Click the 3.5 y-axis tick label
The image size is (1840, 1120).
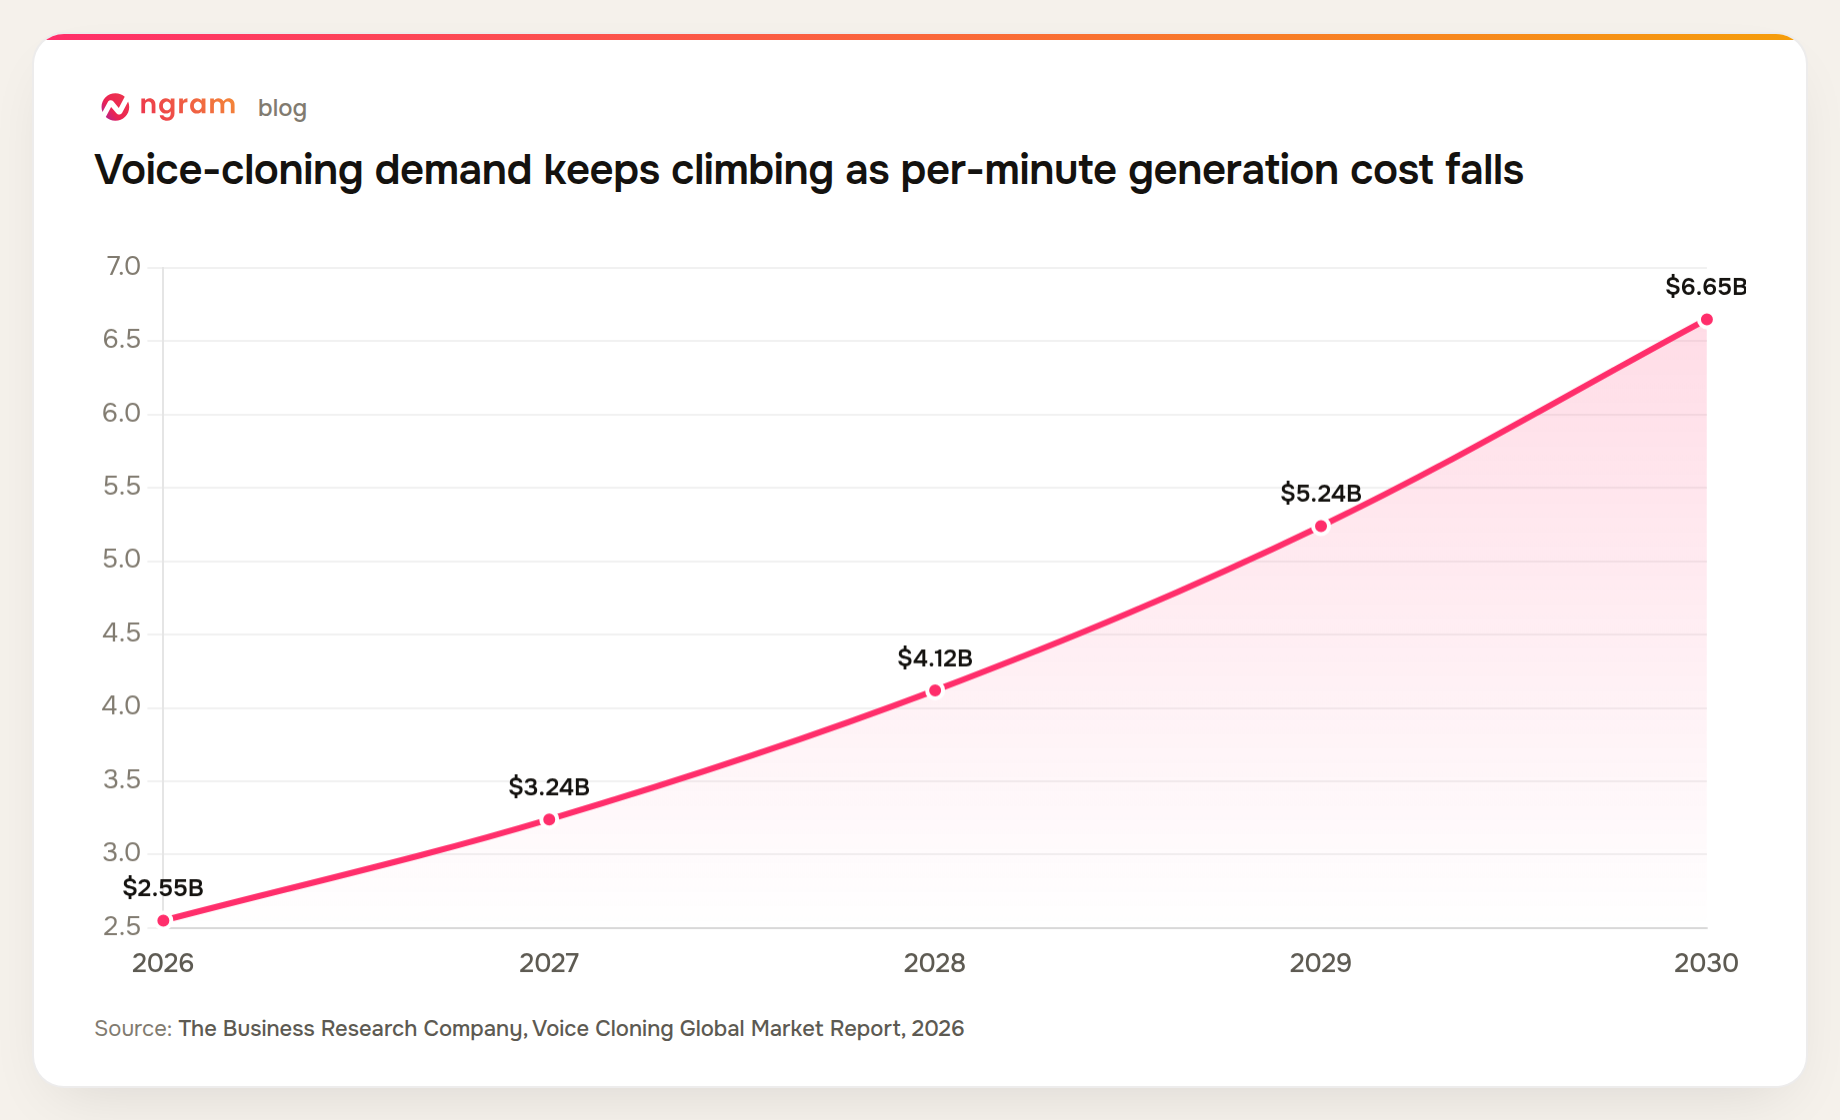coord(122,779)
